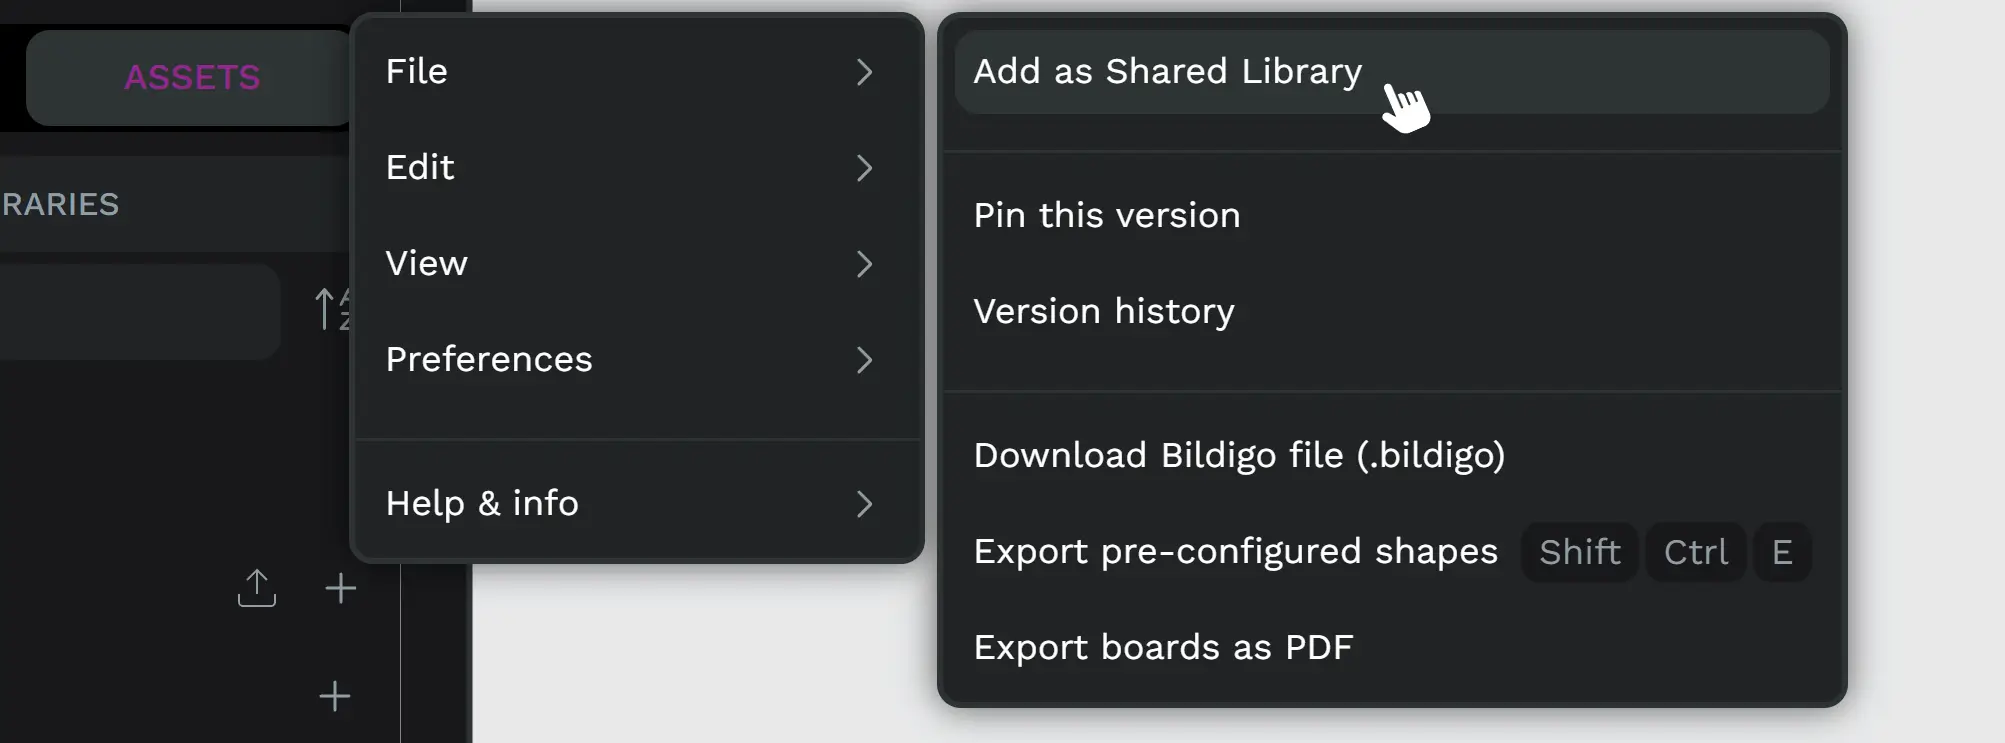Expand the Preferences submenu chevron
This screenshot has height=743, width=2005.
(x=865, y=360)
